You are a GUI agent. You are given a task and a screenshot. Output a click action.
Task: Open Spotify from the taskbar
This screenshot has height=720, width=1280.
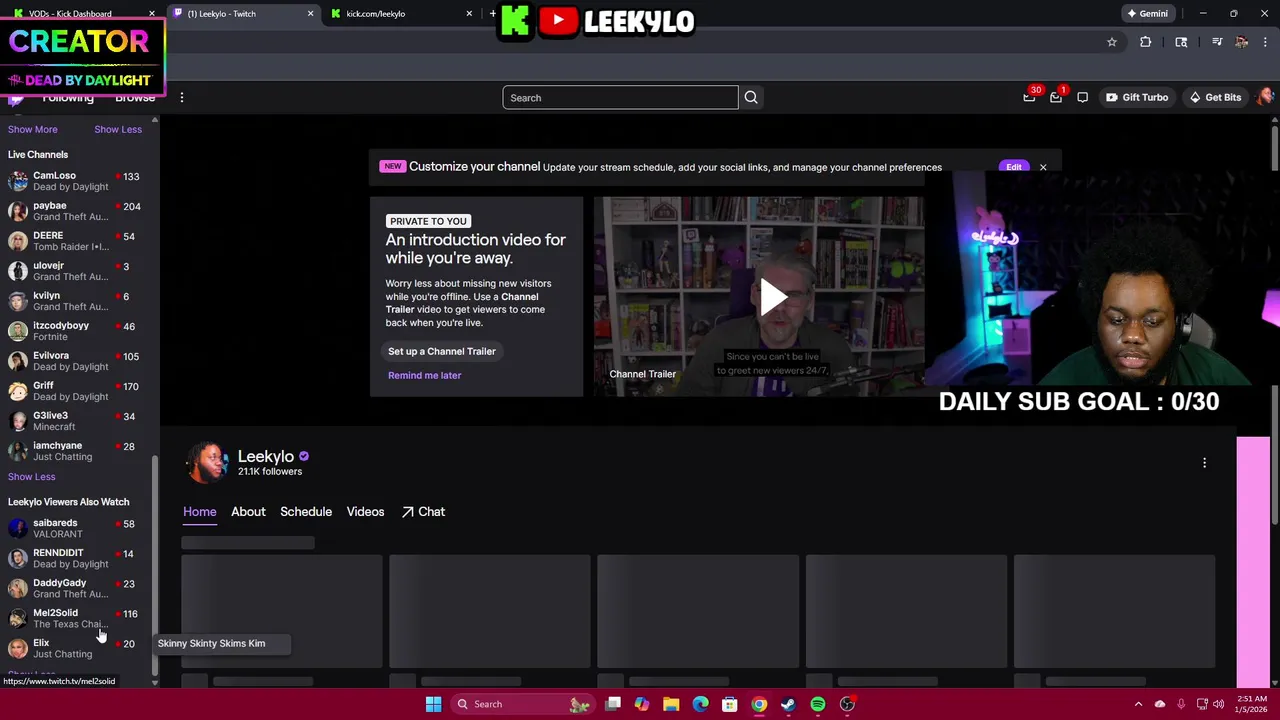coord(818,704)
